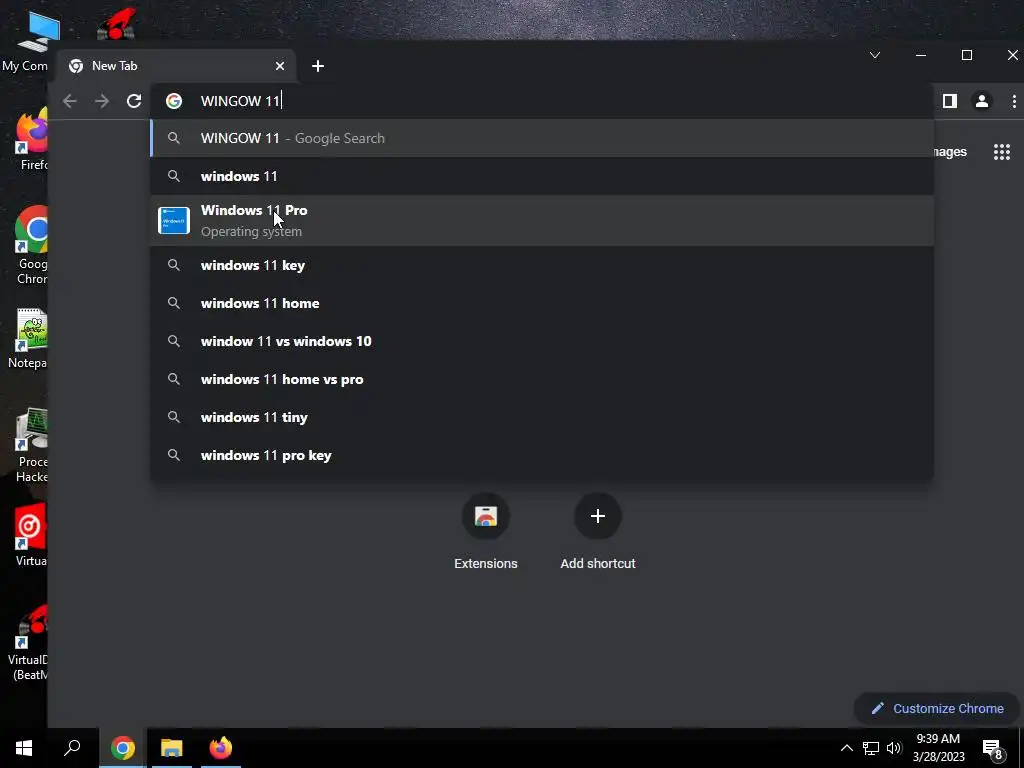Open File Explorer from the taskbar
This screenshot has width=1024, height=768.
[172, 748]
